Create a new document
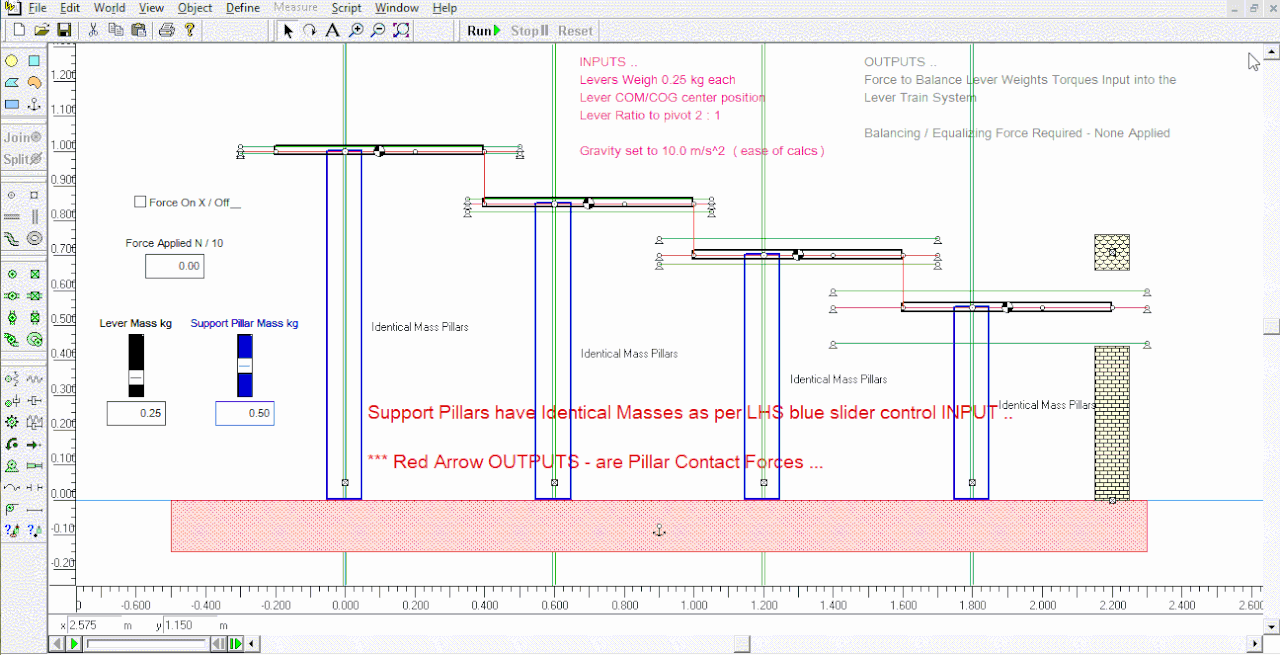The width and height of the screenshot is (1280, 655). click(x=19, y=30)
